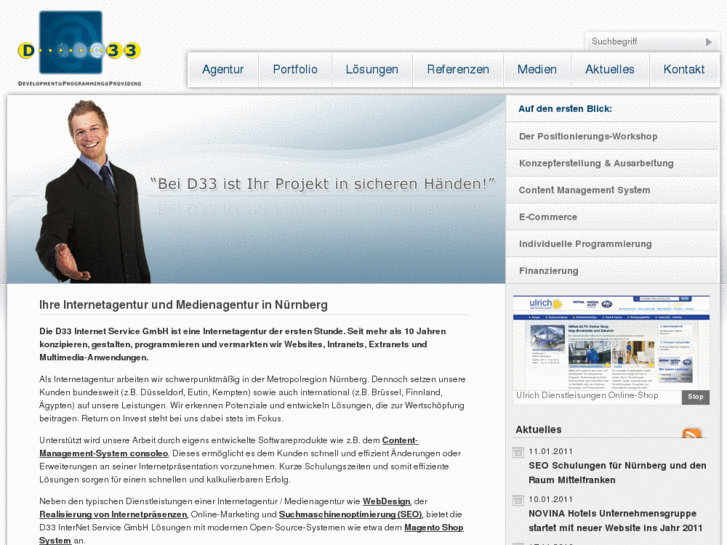Follow Realisierung von Internetpräsenzen link
Viewport: 727px width, 545px height.
coord(113,514)
